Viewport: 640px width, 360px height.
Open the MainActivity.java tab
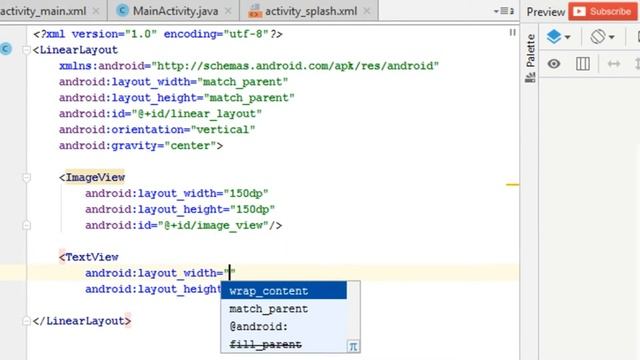[x=176, y=11]
